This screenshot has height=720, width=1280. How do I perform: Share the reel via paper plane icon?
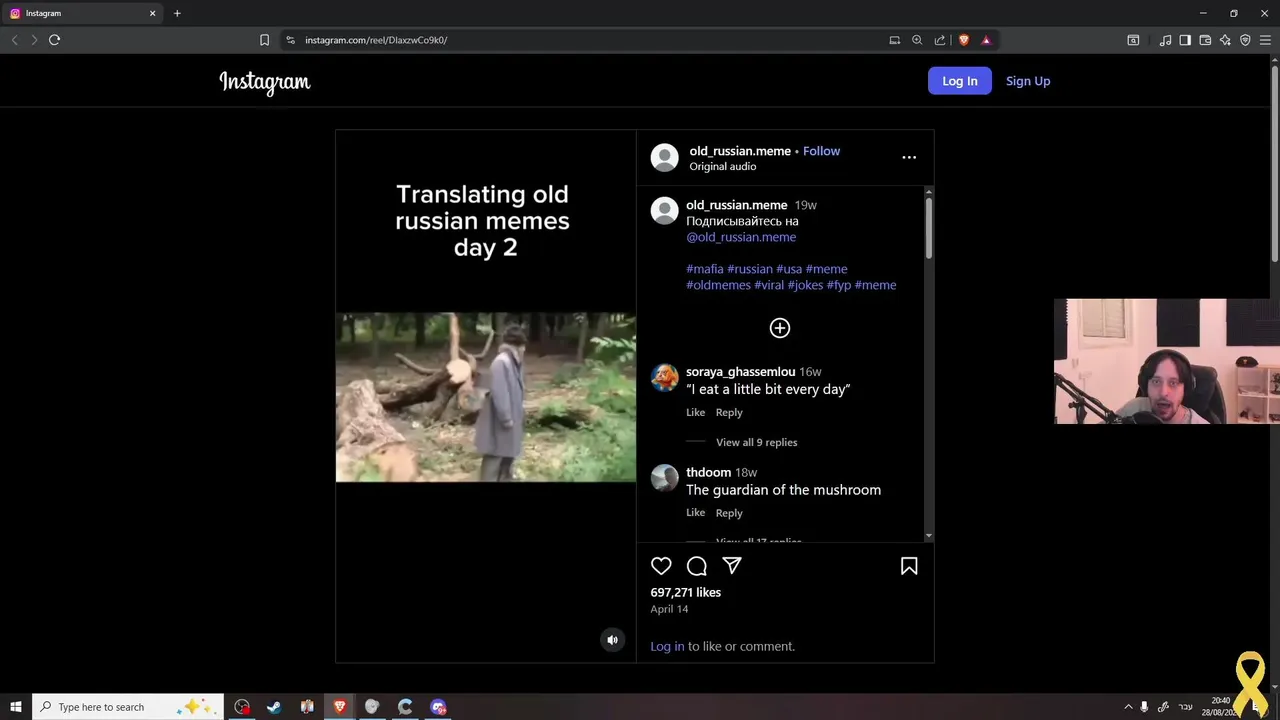click(732, 566)
